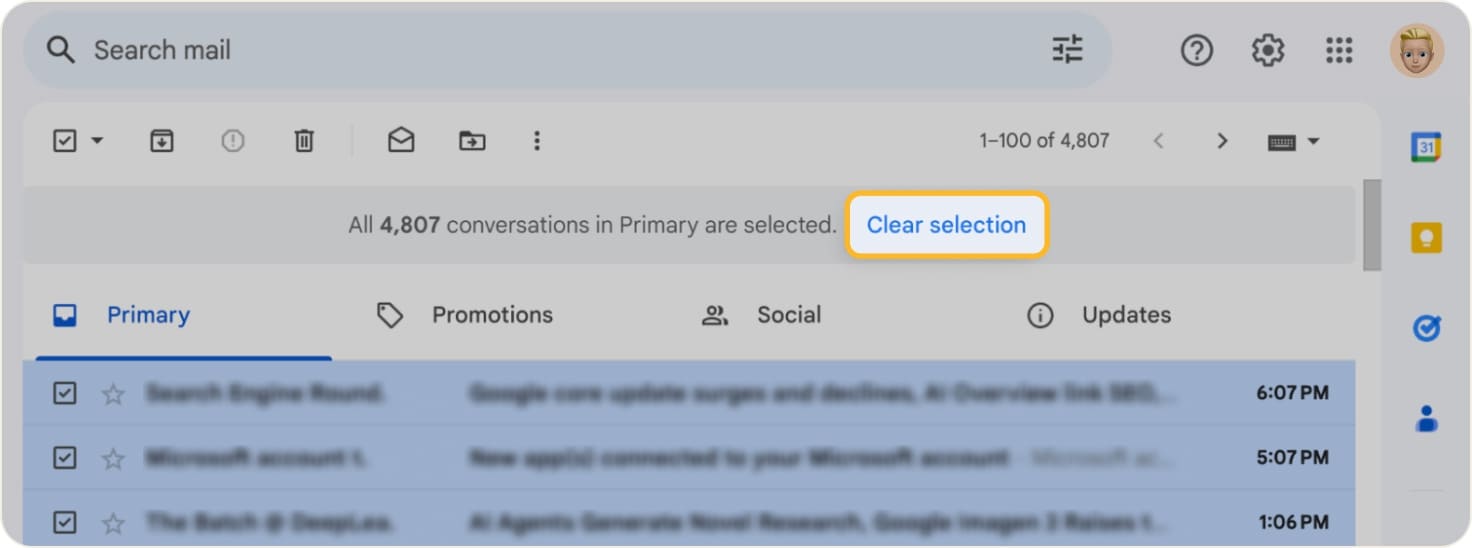This screenshot has height=548, width=1472.
Task: Open the input tools keyboard dropdown
Action: [1294, 142]
